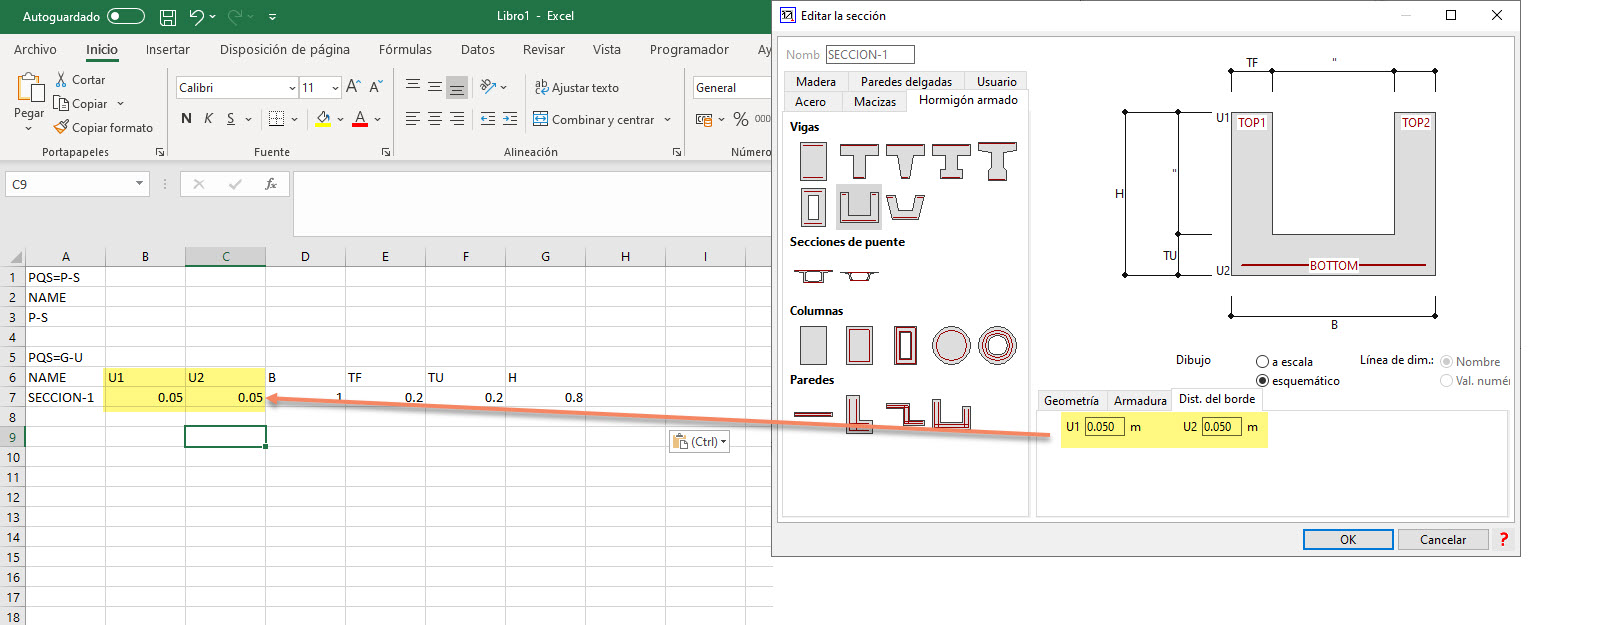Select the 'Nombre' dimension line radio

(x=1446, y=362)
